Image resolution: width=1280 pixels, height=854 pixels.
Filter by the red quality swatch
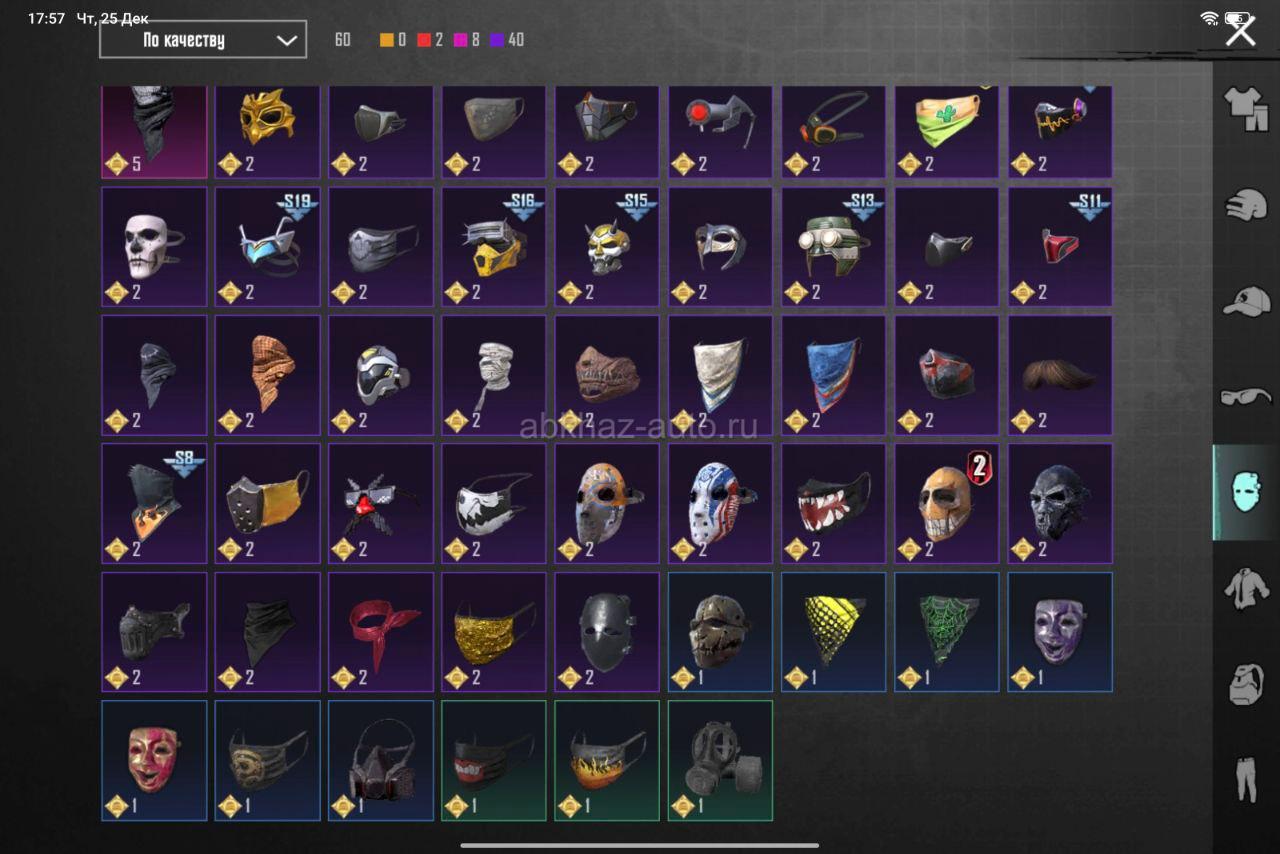pyautogui.click(x=424, y=40)
